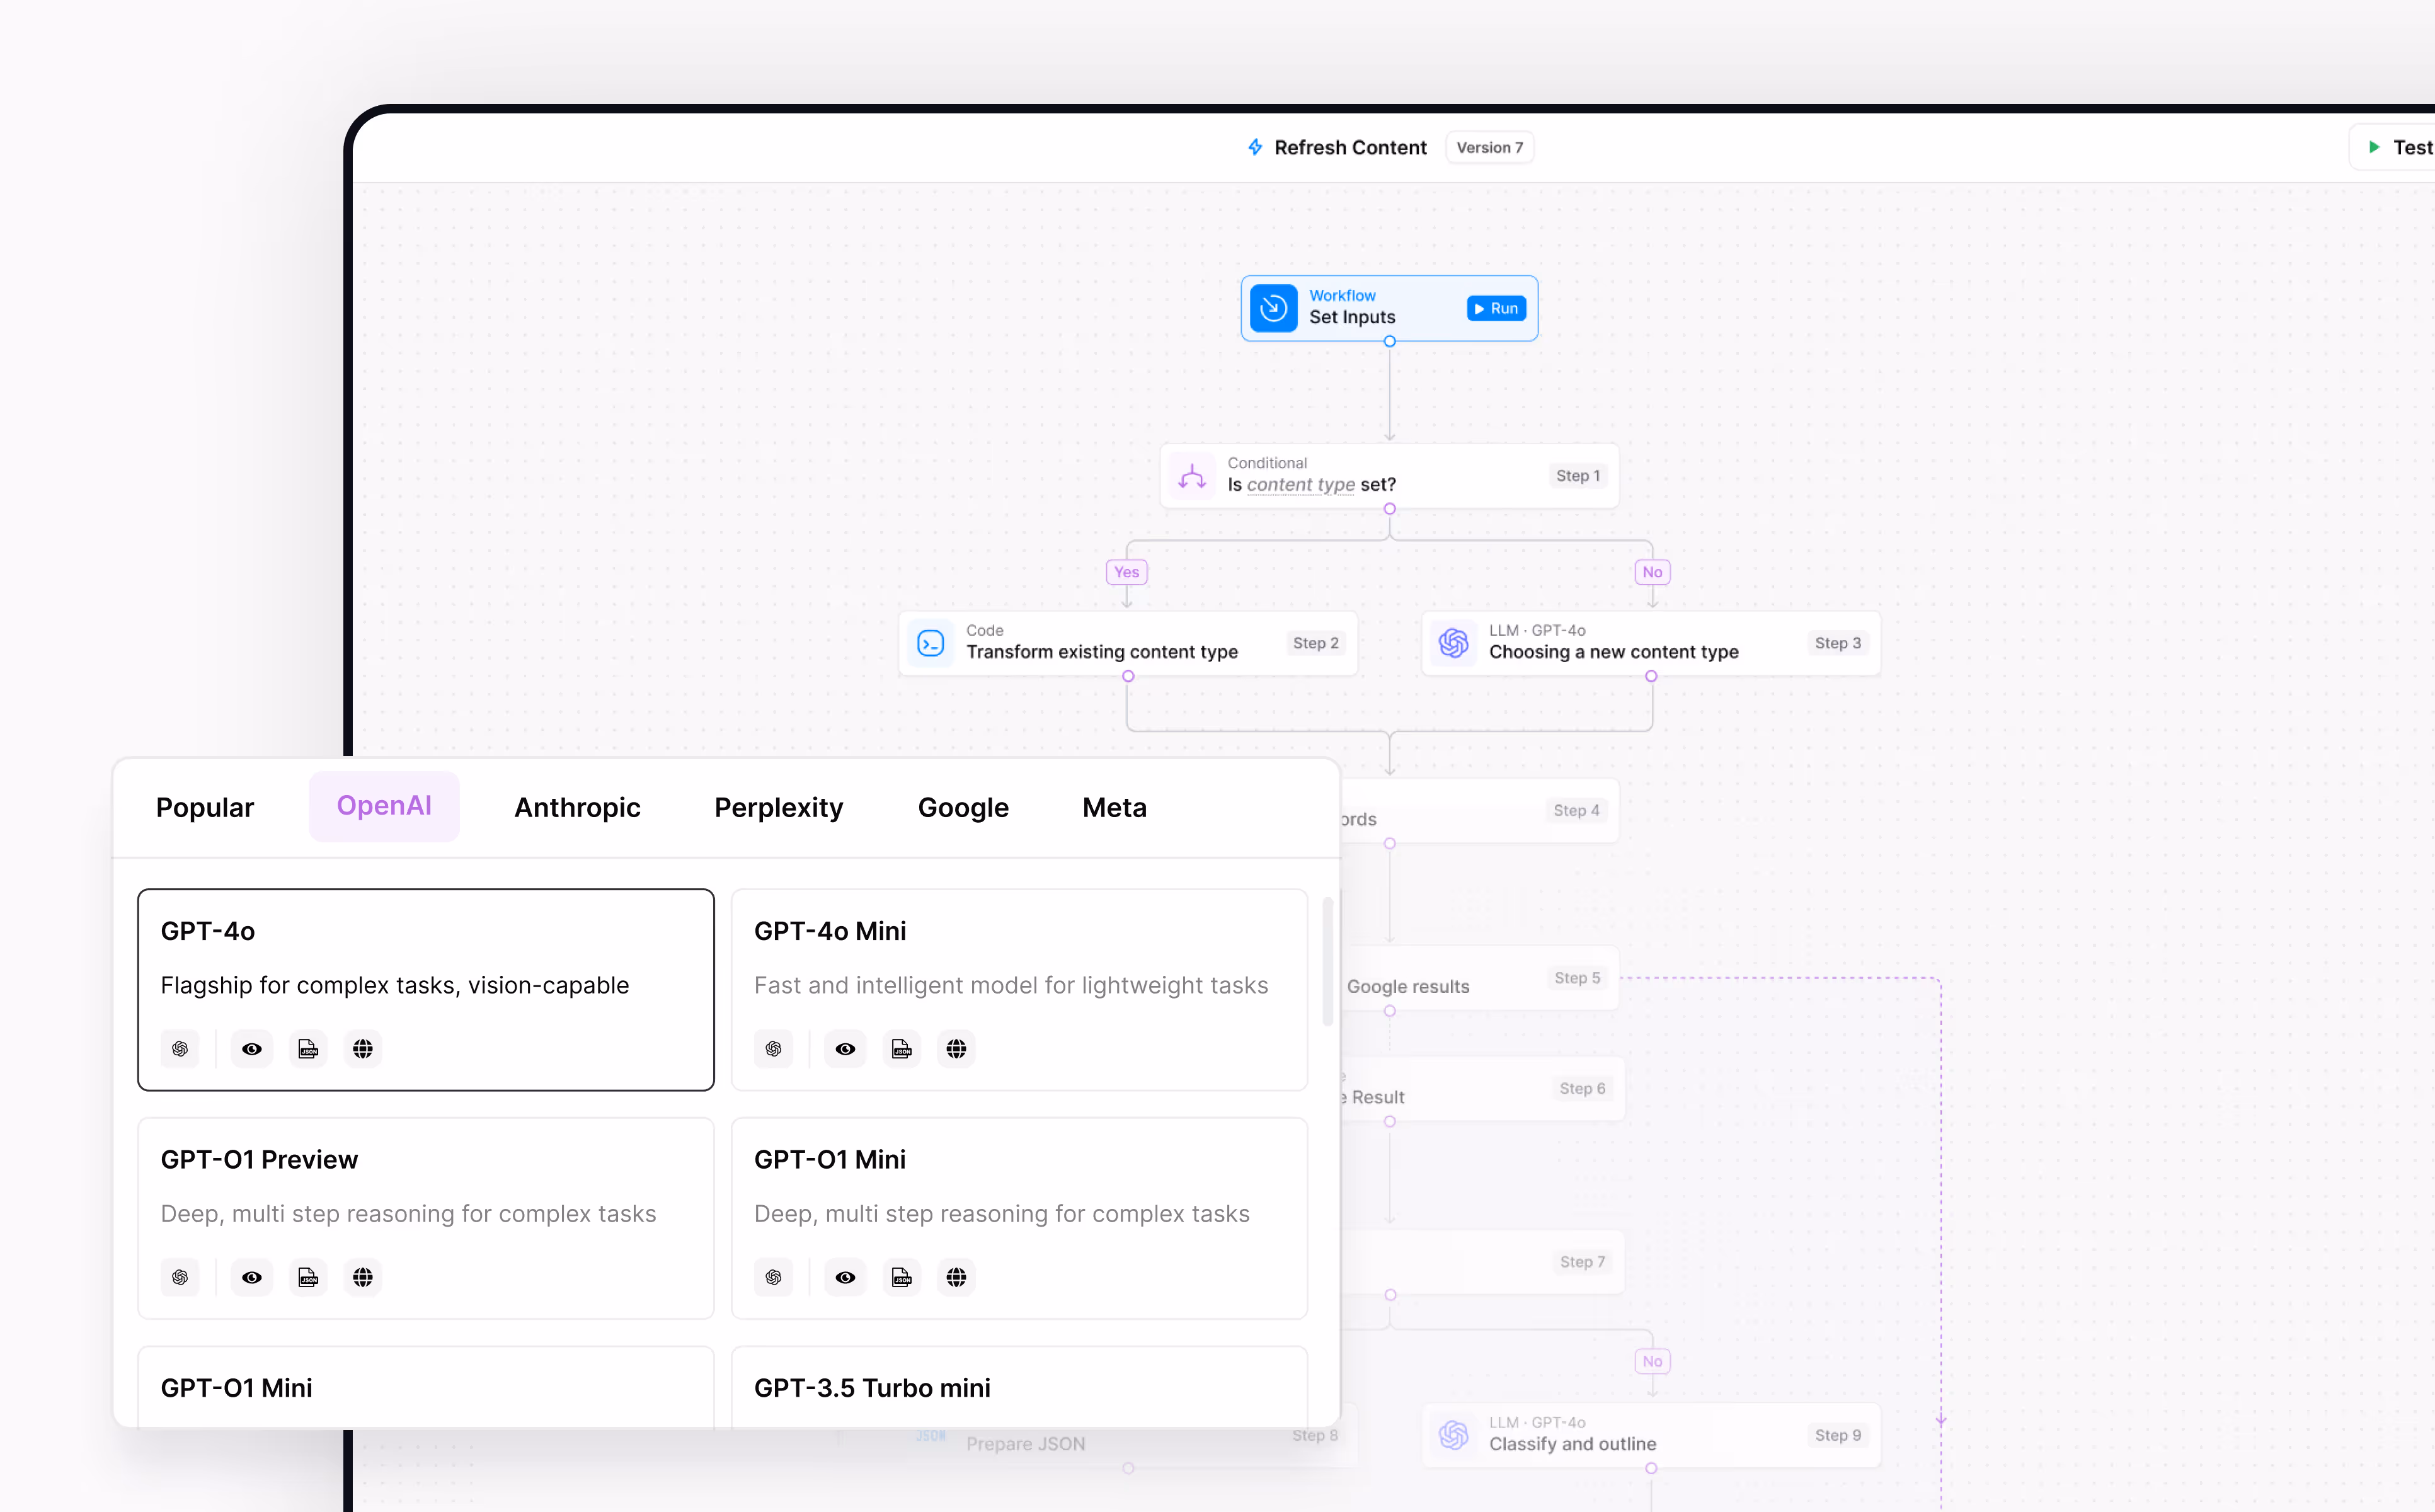Open the Google models tab
Viewport: 2435px width, 1512px height.
point(963,807)
